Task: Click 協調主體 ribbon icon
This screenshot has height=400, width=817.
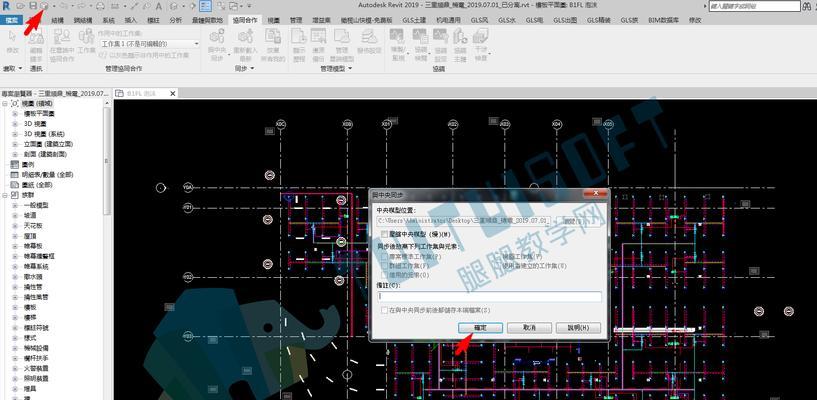Action: pyautogui.click(x=460, y=44)
